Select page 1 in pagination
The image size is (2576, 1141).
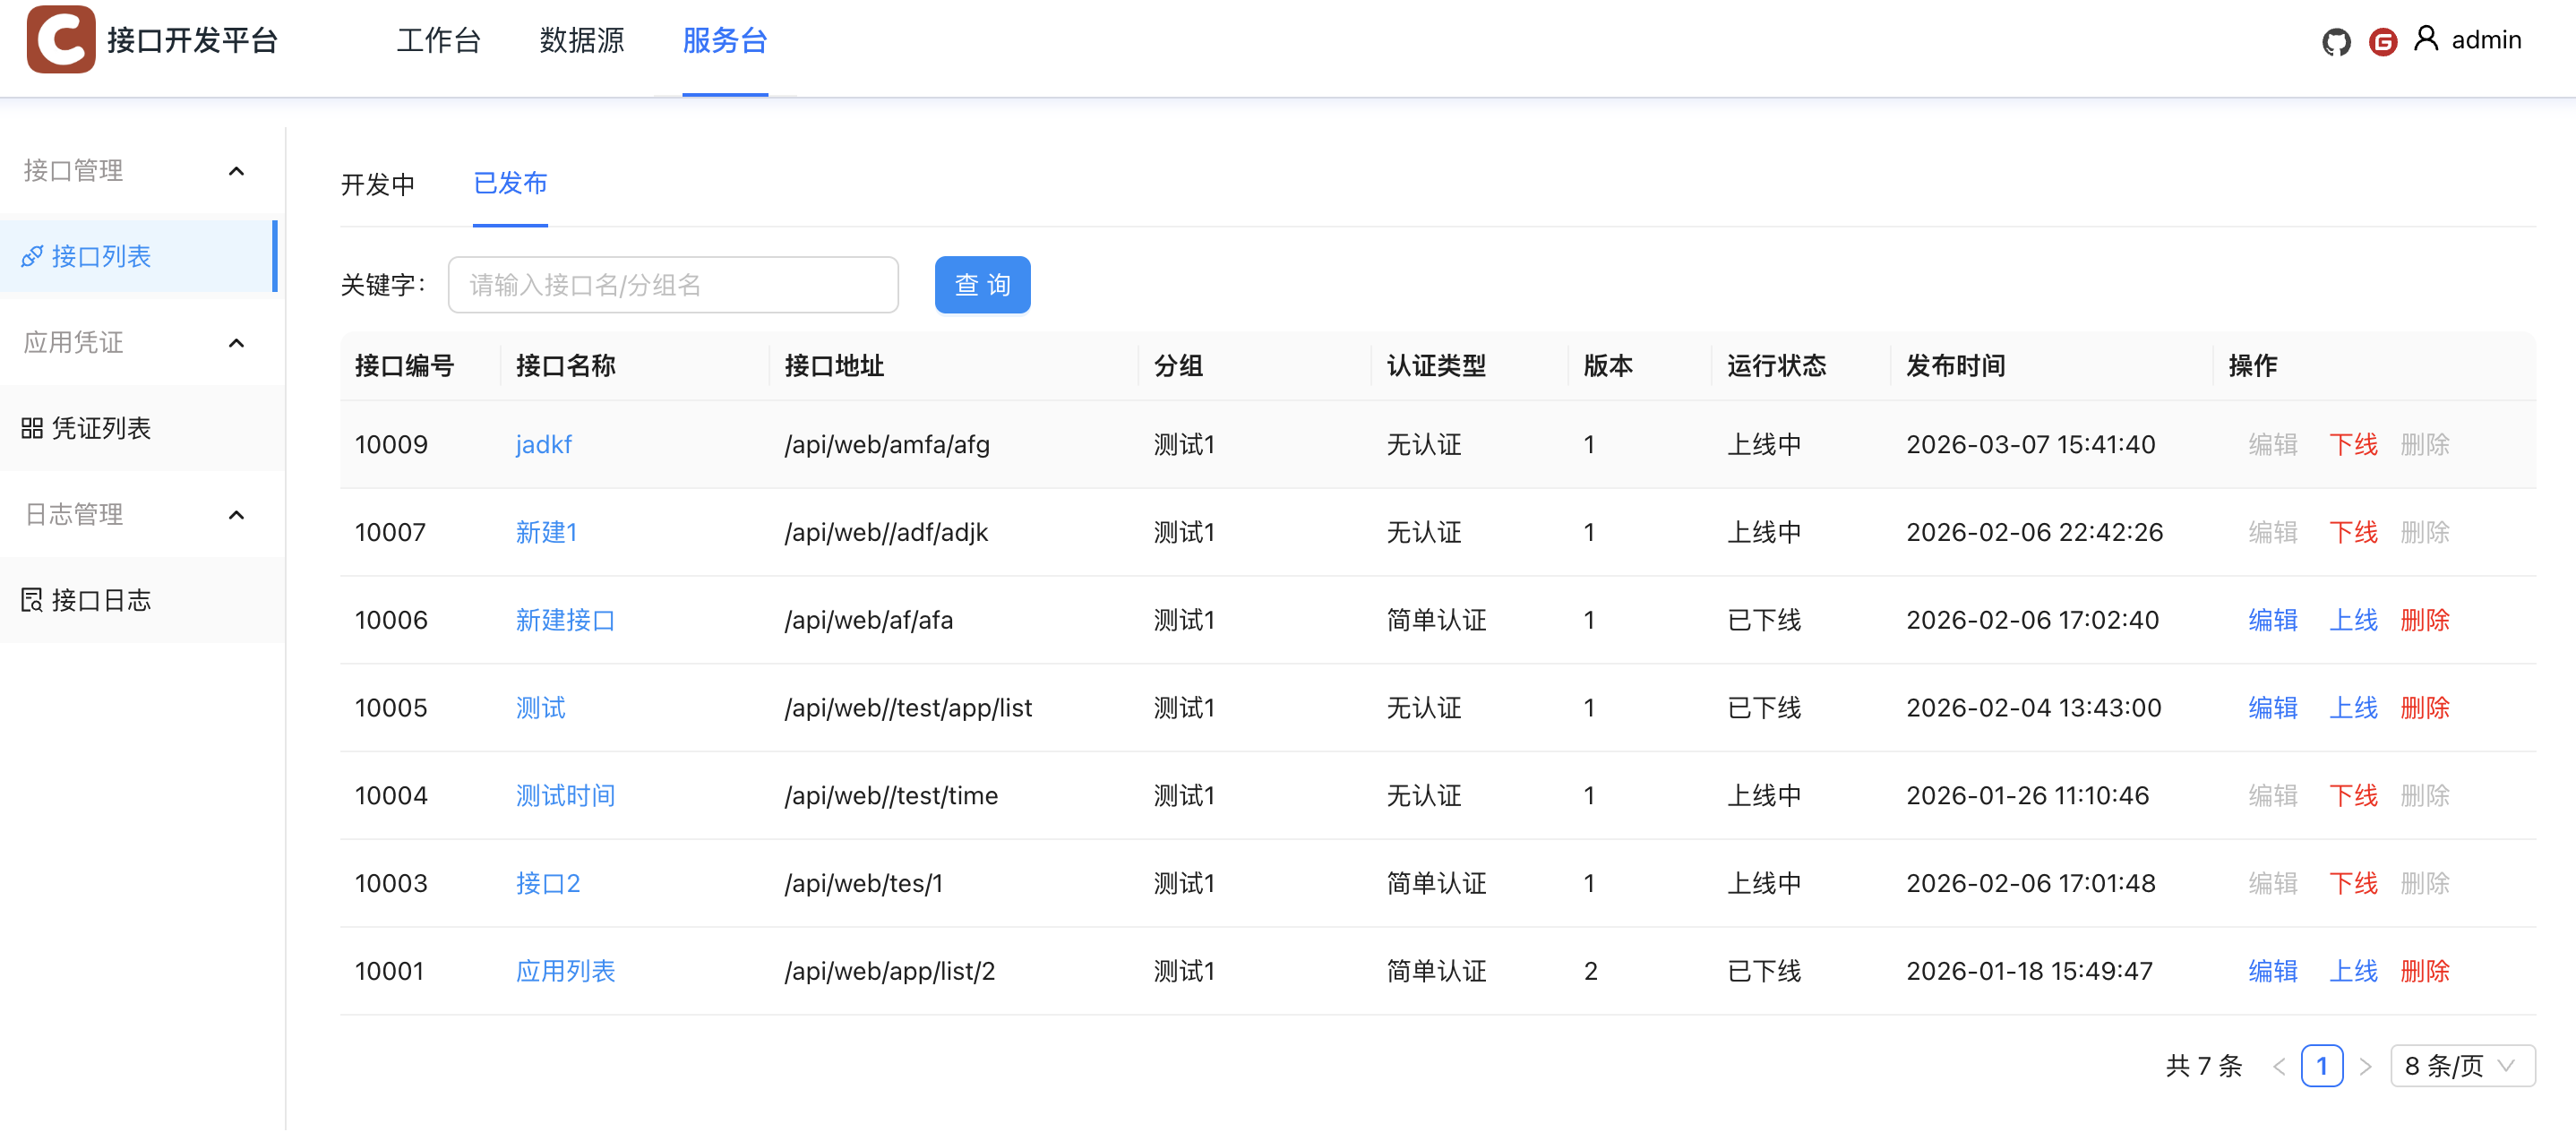[x=2322, y=1066]
